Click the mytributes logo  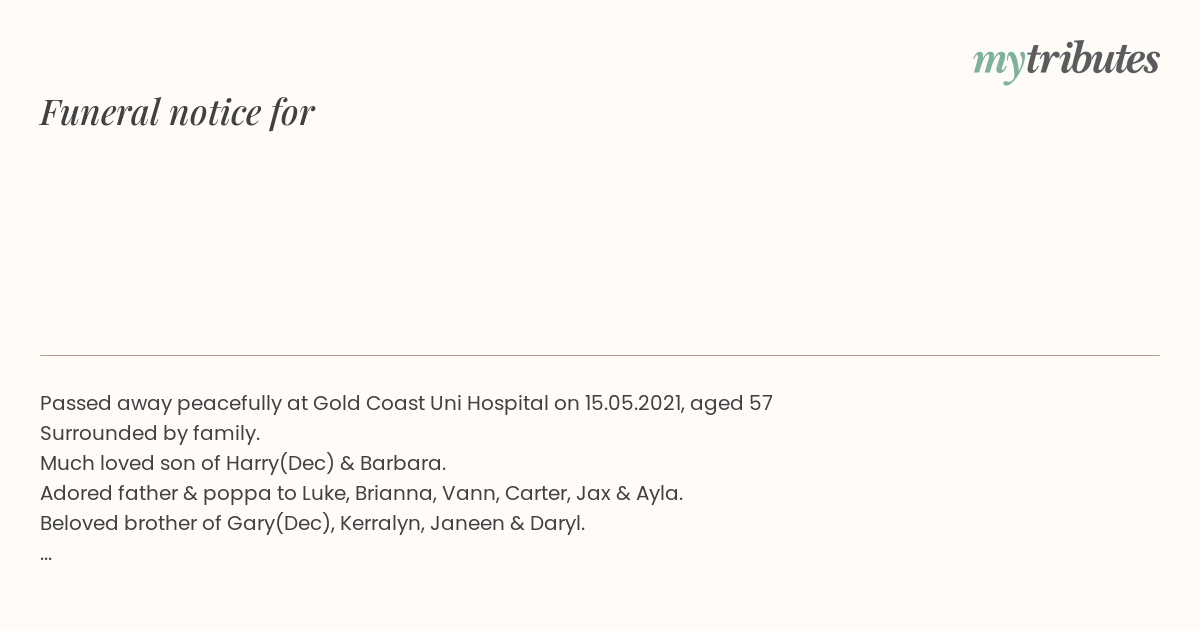(x=1066, y=60)
